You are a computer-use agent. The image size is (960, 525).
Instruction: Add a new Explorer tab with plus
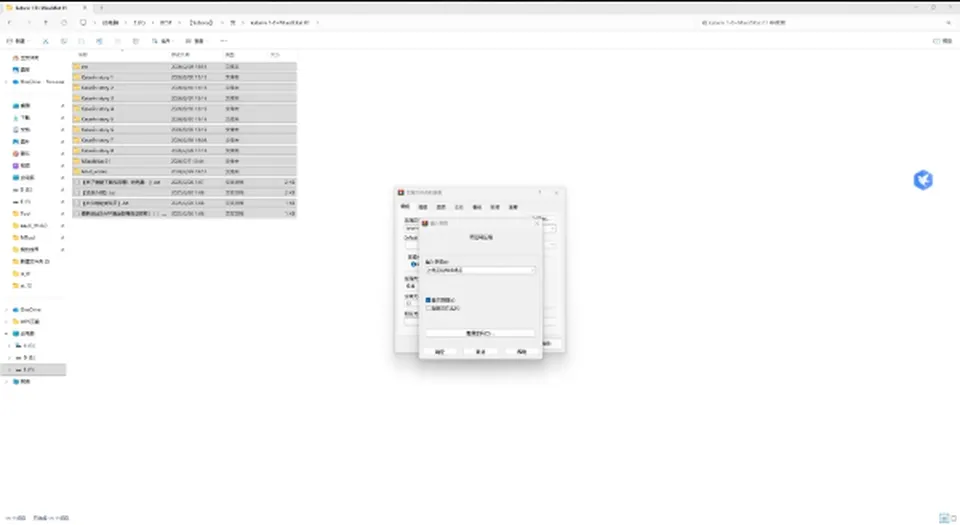pyautogui.click(x=101, y=8)
